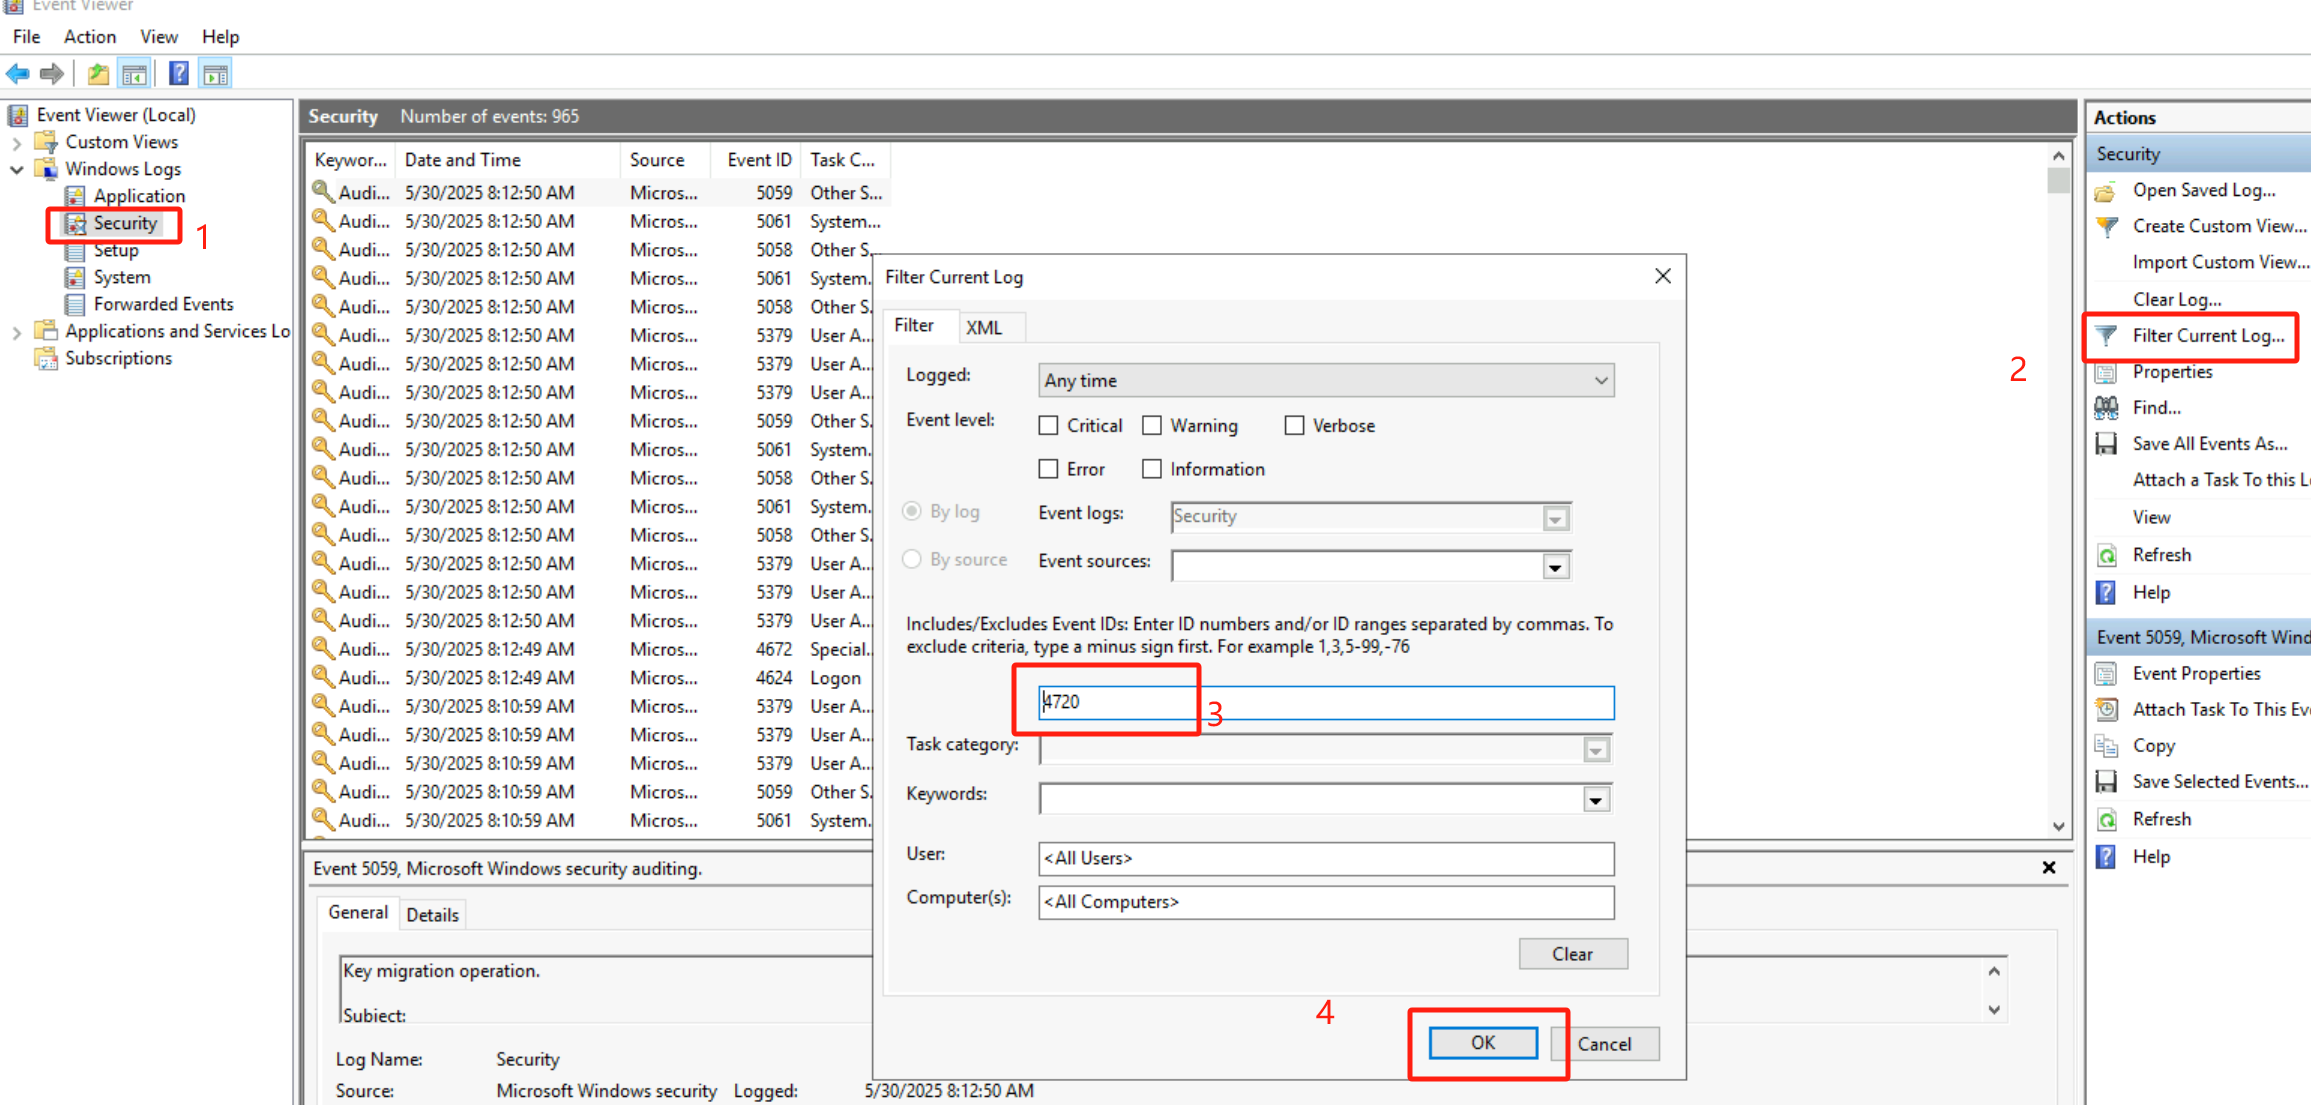
Task: Check the Warning event level box
Action: [1152, 426]
